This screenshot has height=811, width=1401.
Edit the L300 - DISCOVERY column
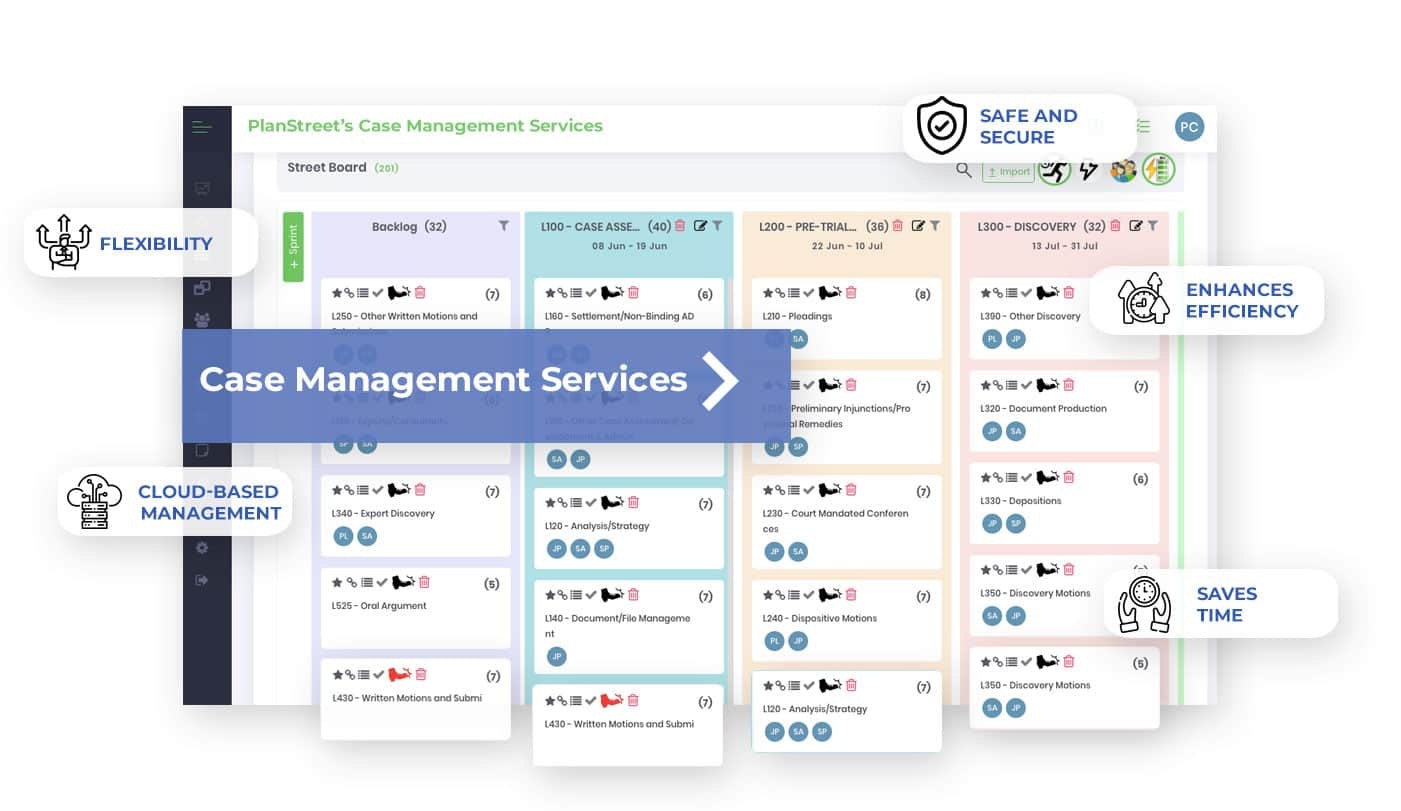coord(1135,226)
